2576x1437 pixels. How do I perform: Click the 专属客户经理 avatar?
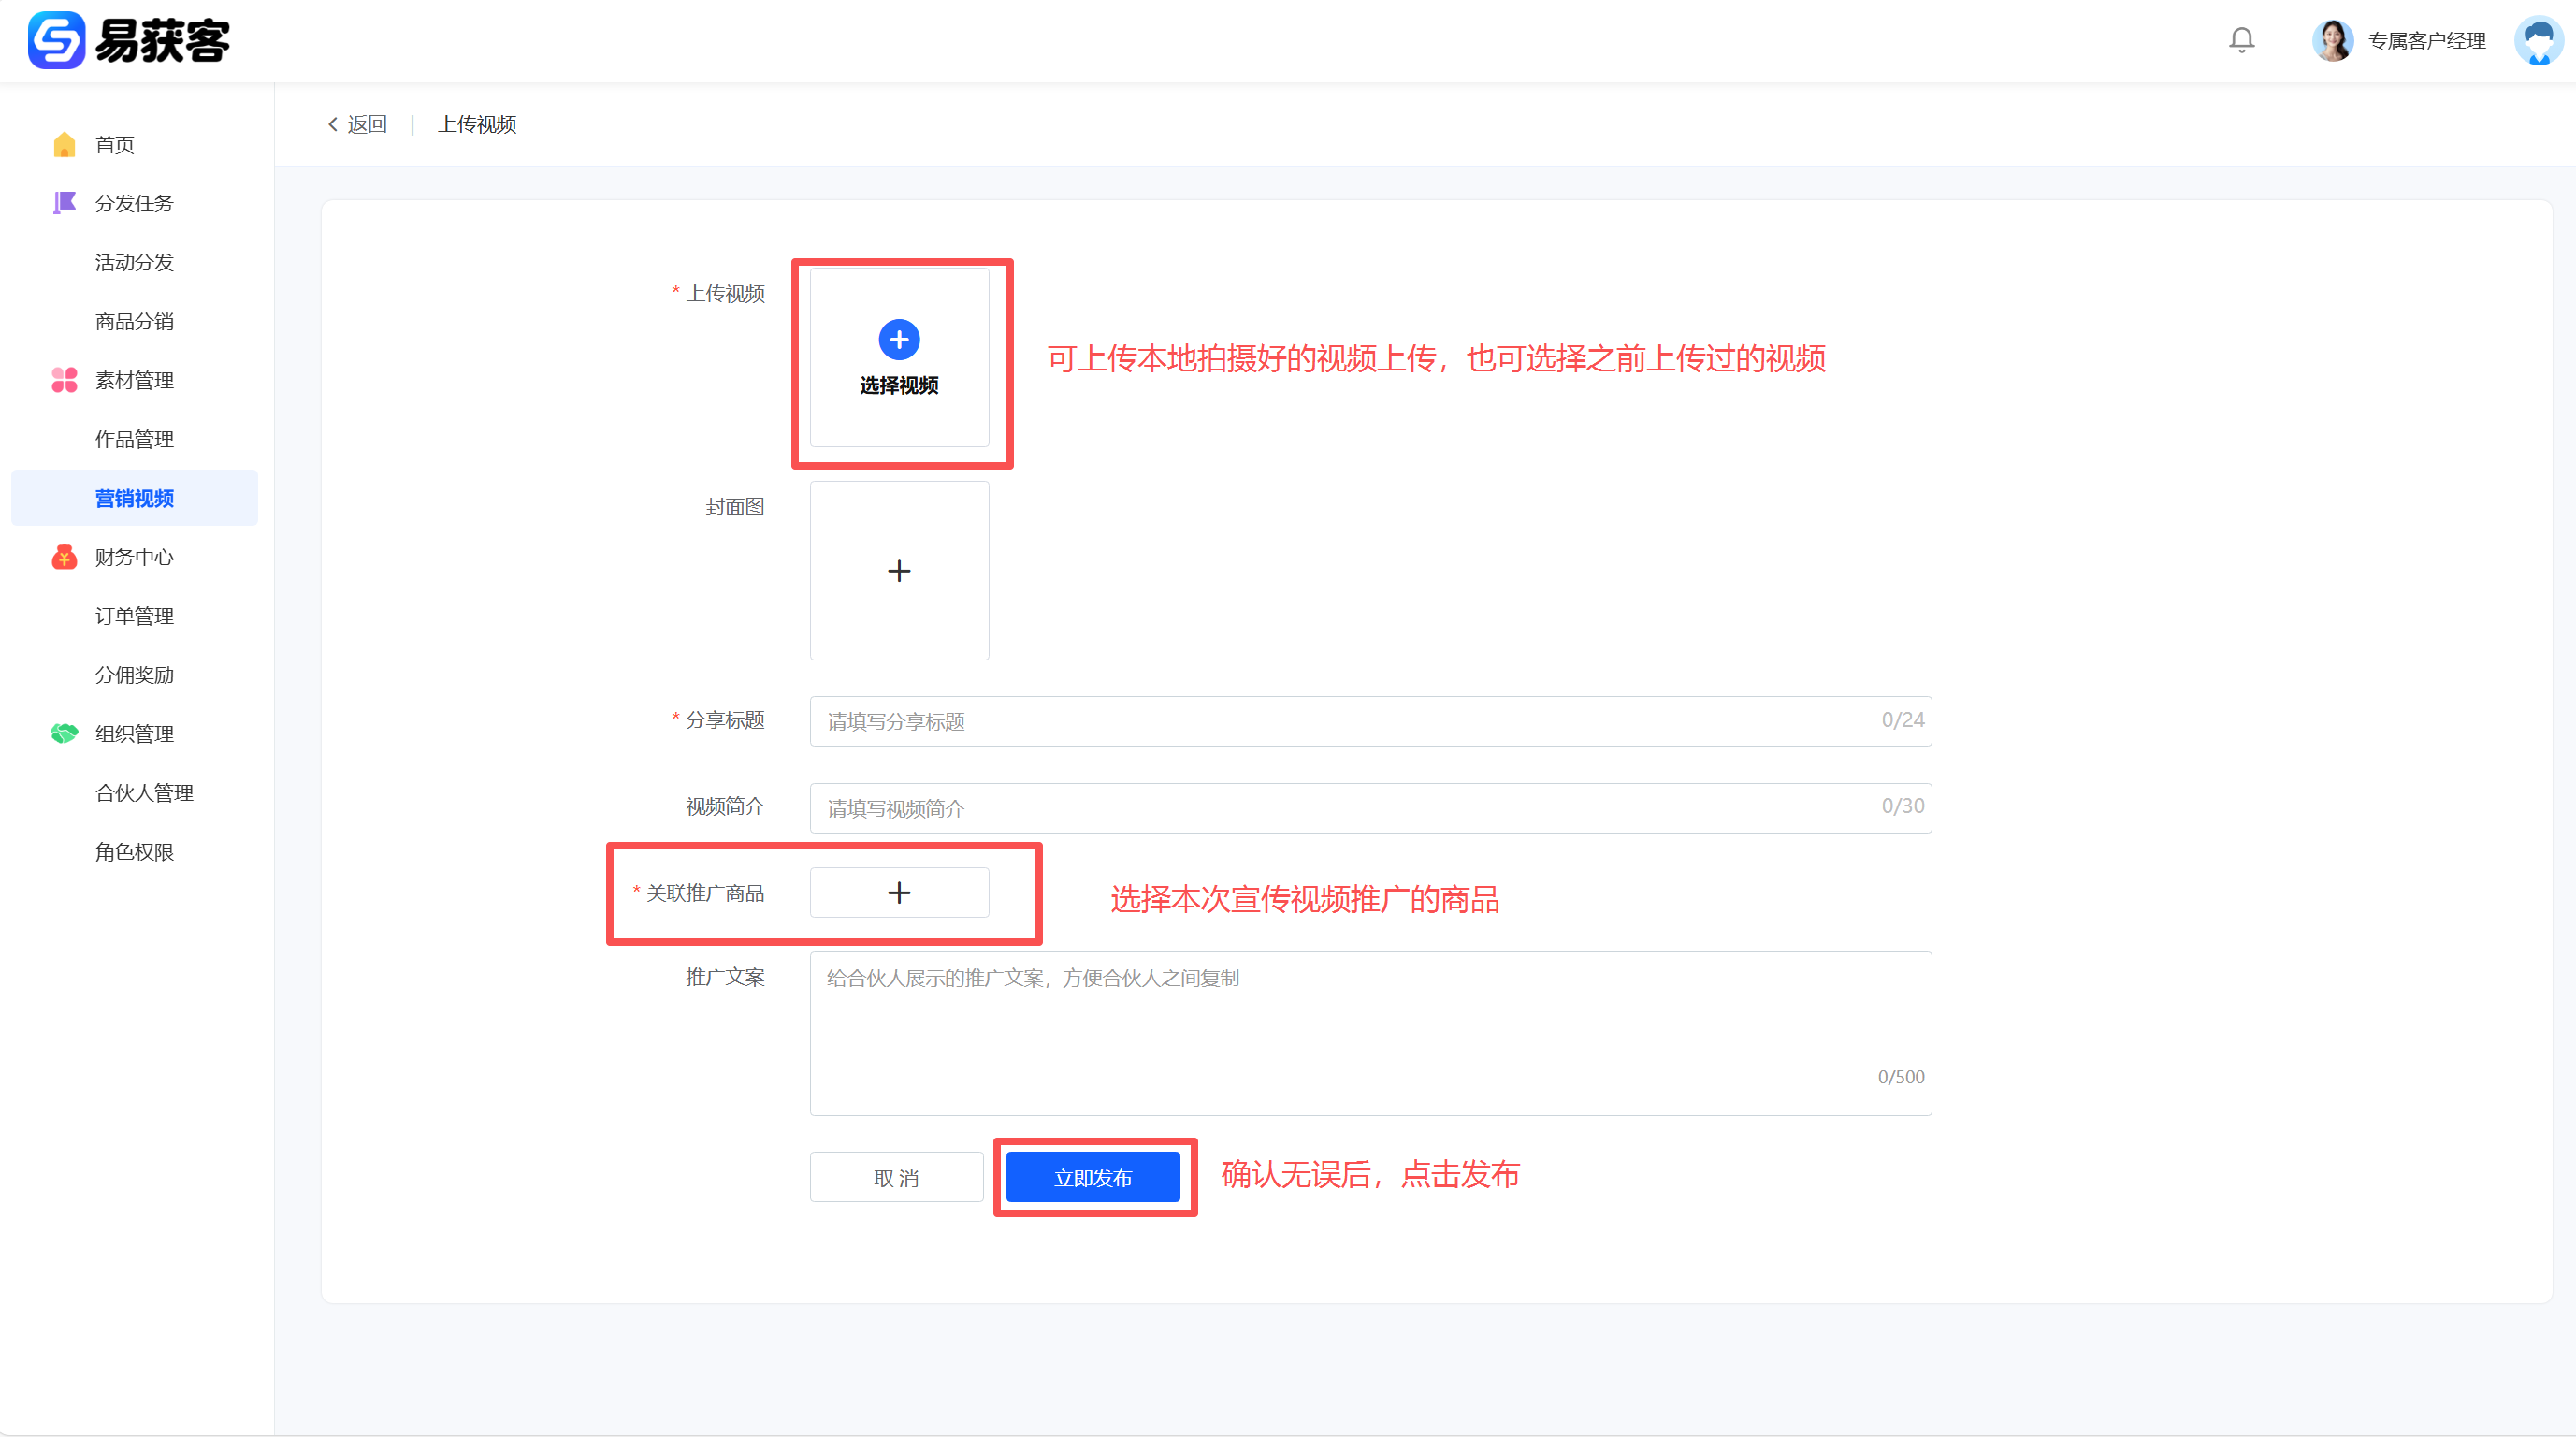tap(2332, 41)
